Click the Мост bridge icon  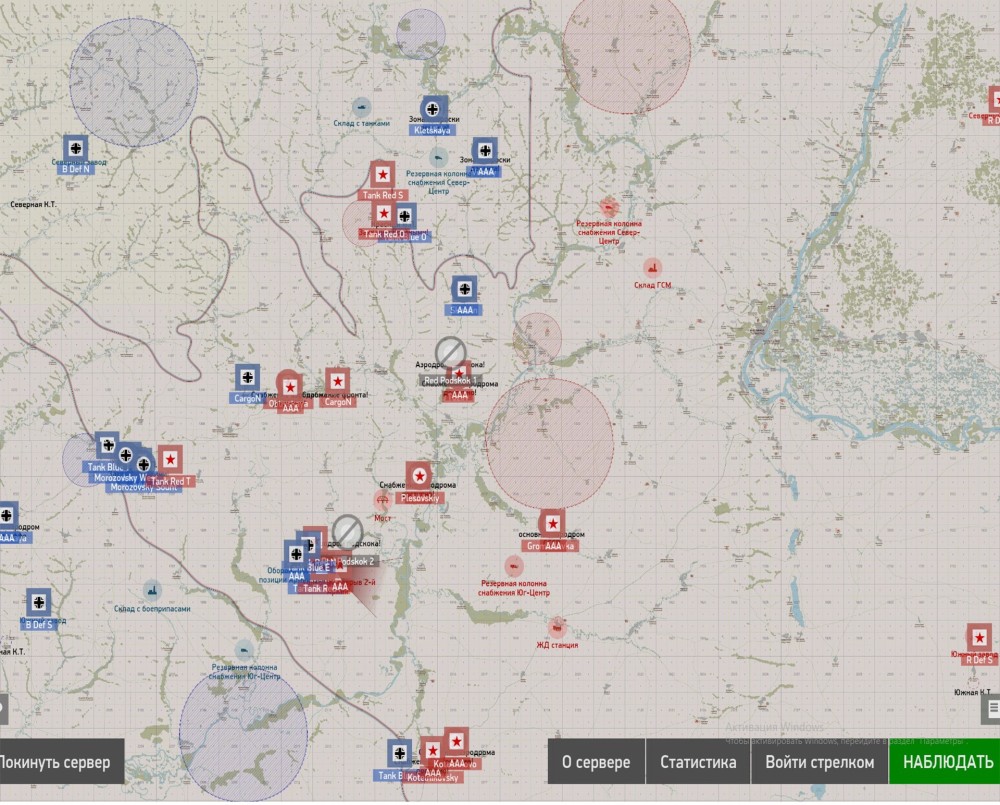[382, 500]
